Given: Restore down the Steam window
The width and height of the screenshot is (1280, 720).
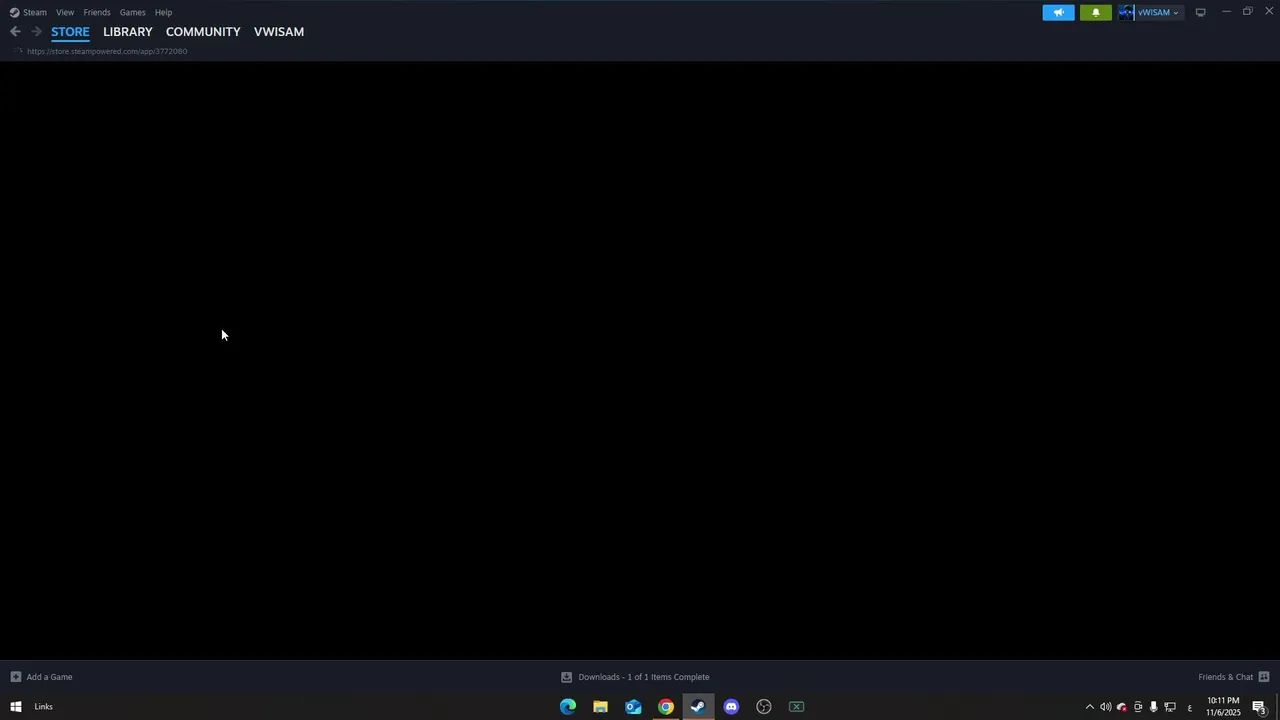Looking at the screenshot, I should [x=1247, y=11].
